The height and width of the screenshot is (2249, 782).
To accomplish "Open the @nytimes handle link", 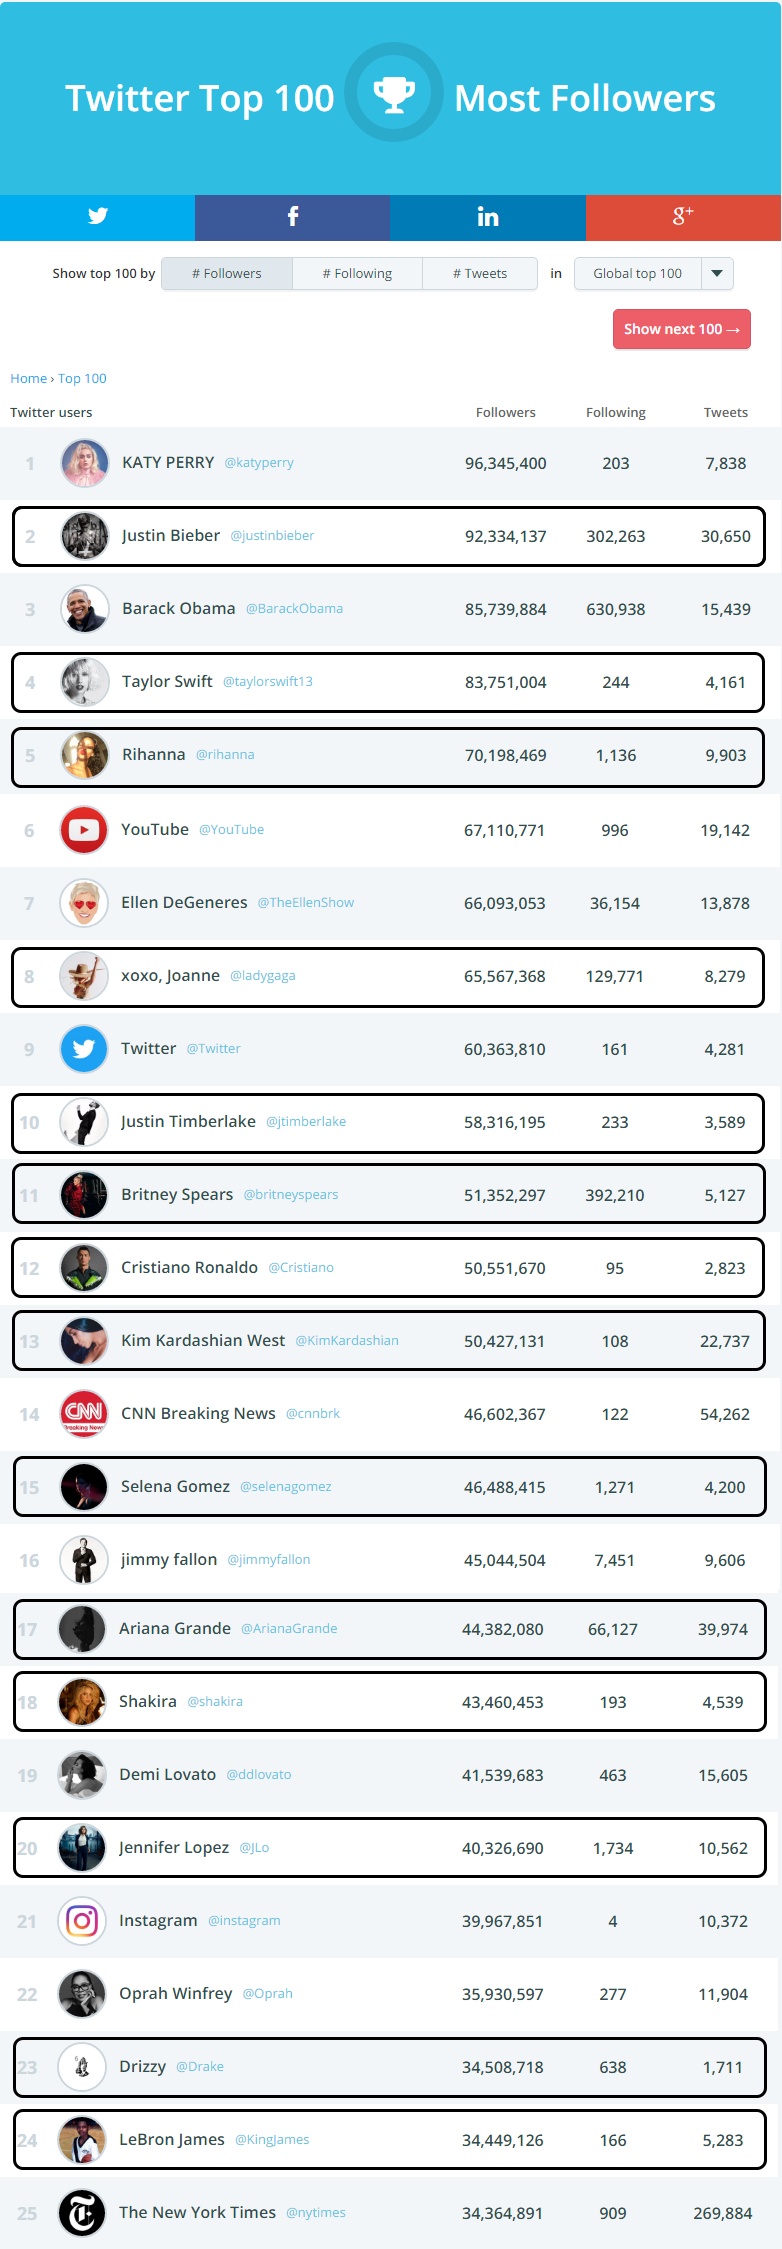I will pyautogui.click(x=316, y=2213).
